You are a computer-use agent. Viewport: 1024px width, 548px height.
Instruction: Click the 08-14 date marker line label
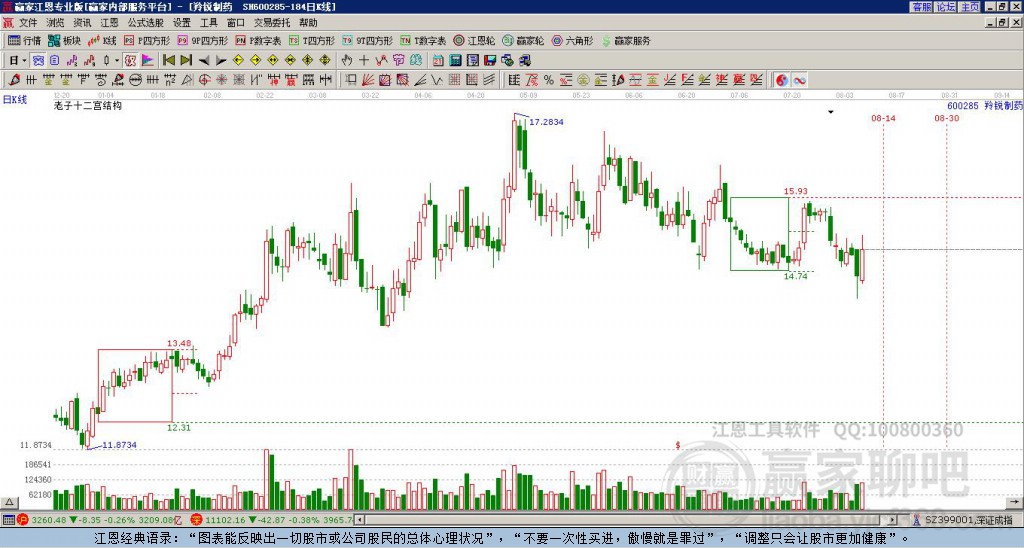click(883, 118)
